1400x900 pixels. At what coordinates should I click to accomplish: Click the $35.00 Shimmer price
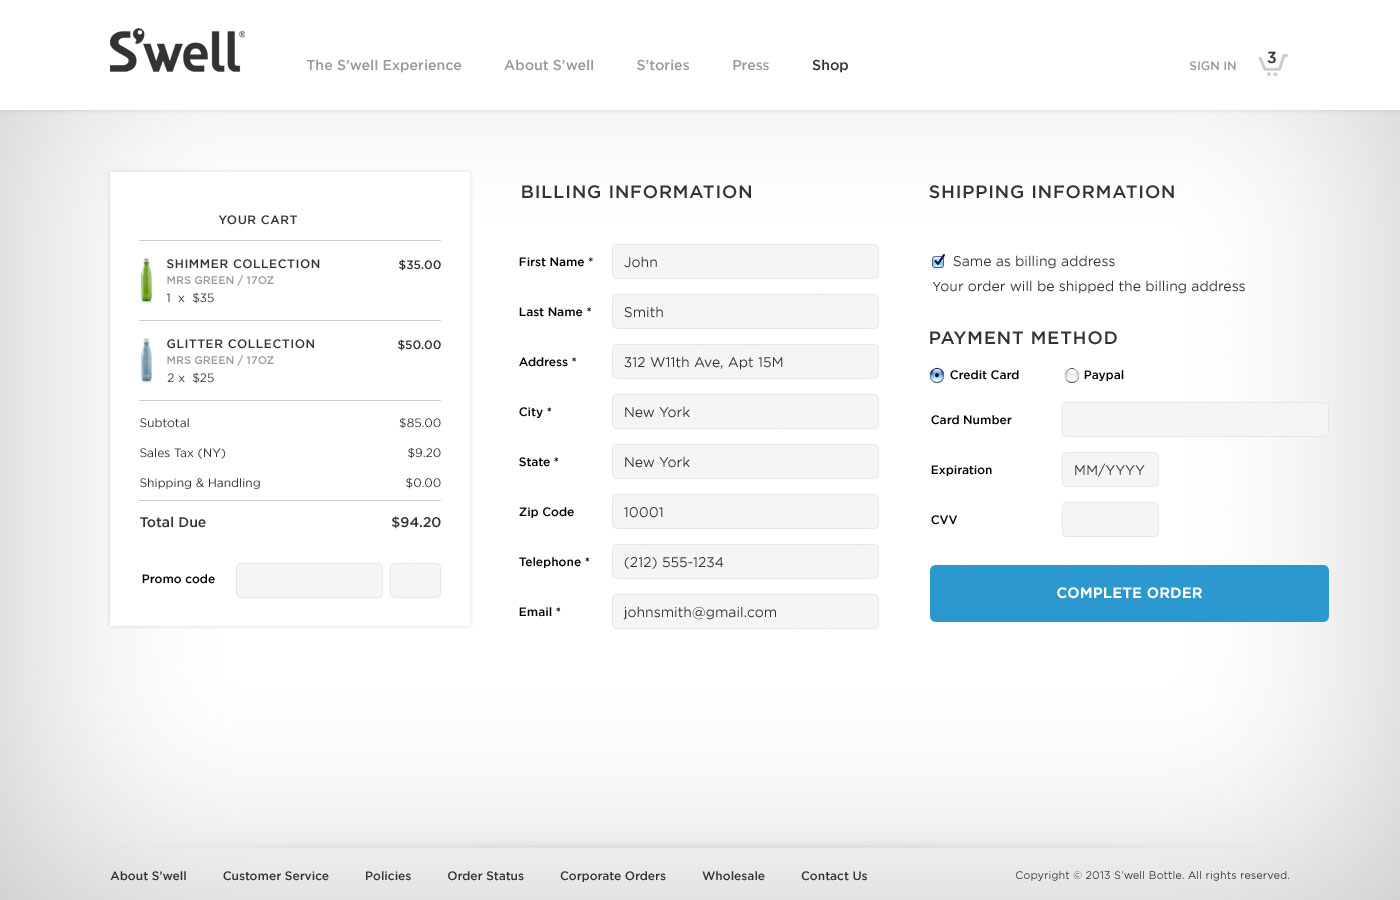click(x=420, y=265)
